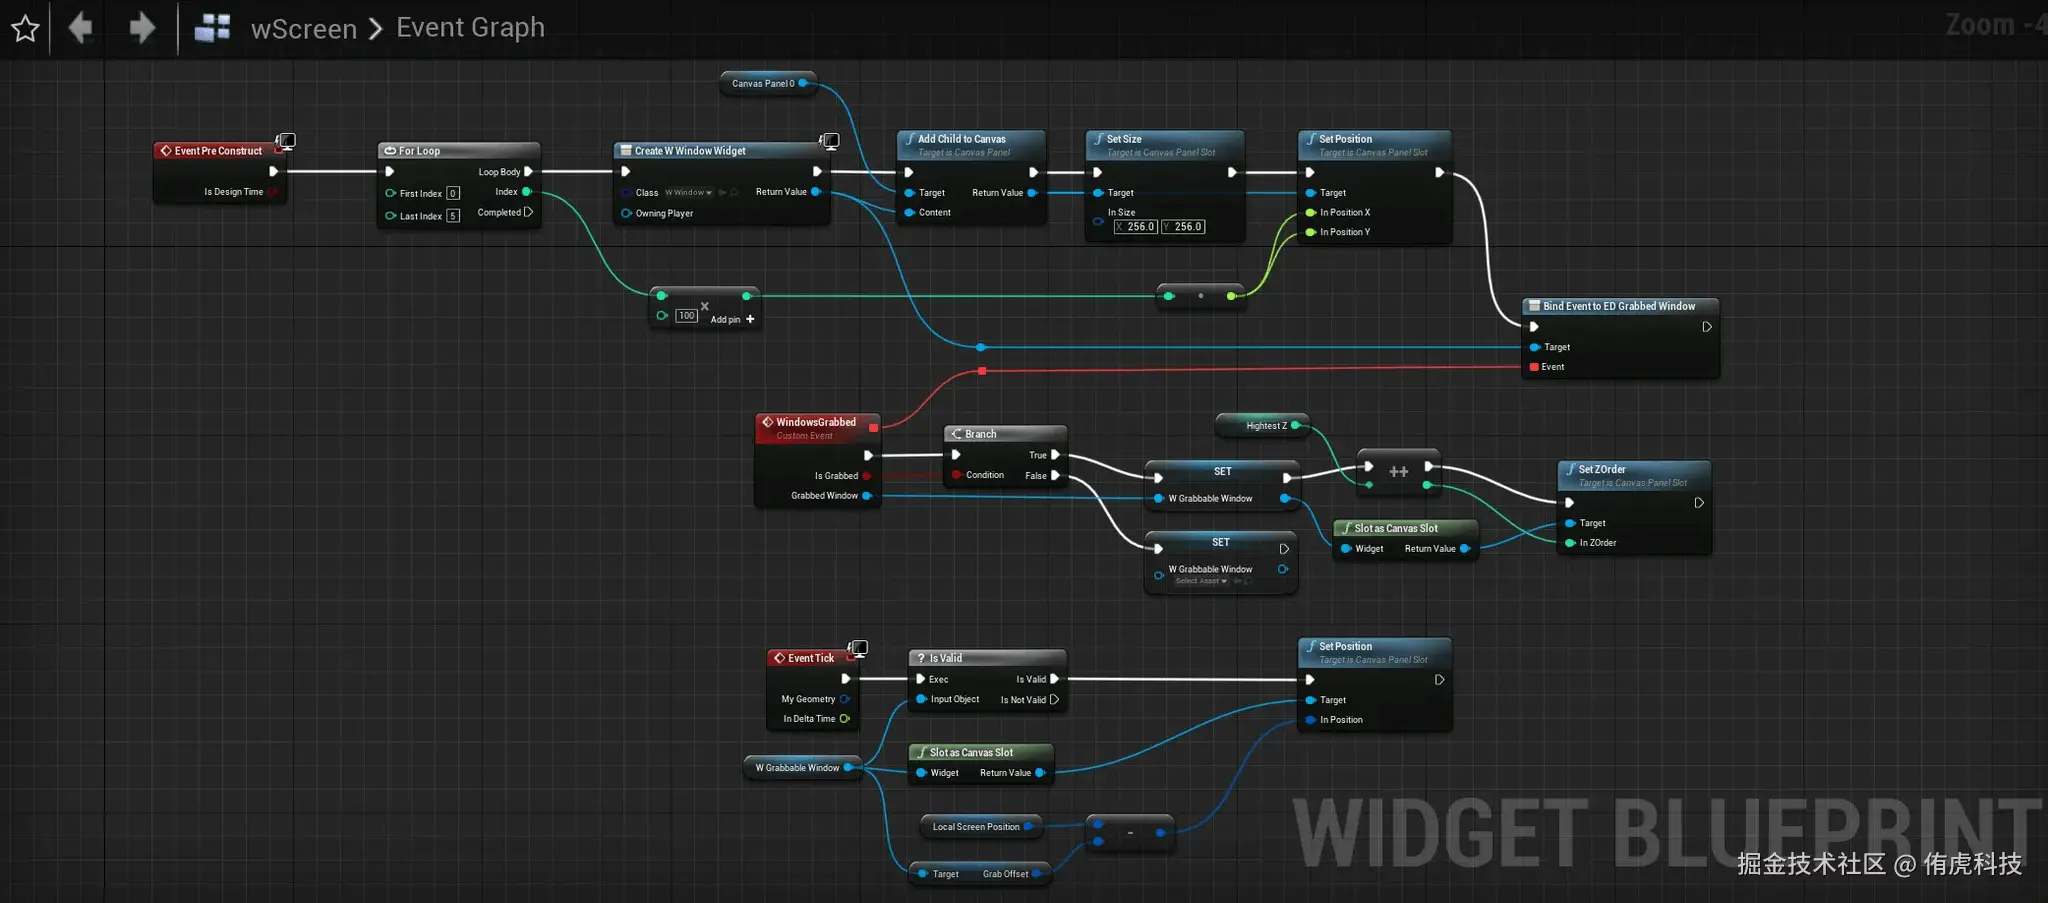Click the Set Size function icon

[x=1099, y=139]
